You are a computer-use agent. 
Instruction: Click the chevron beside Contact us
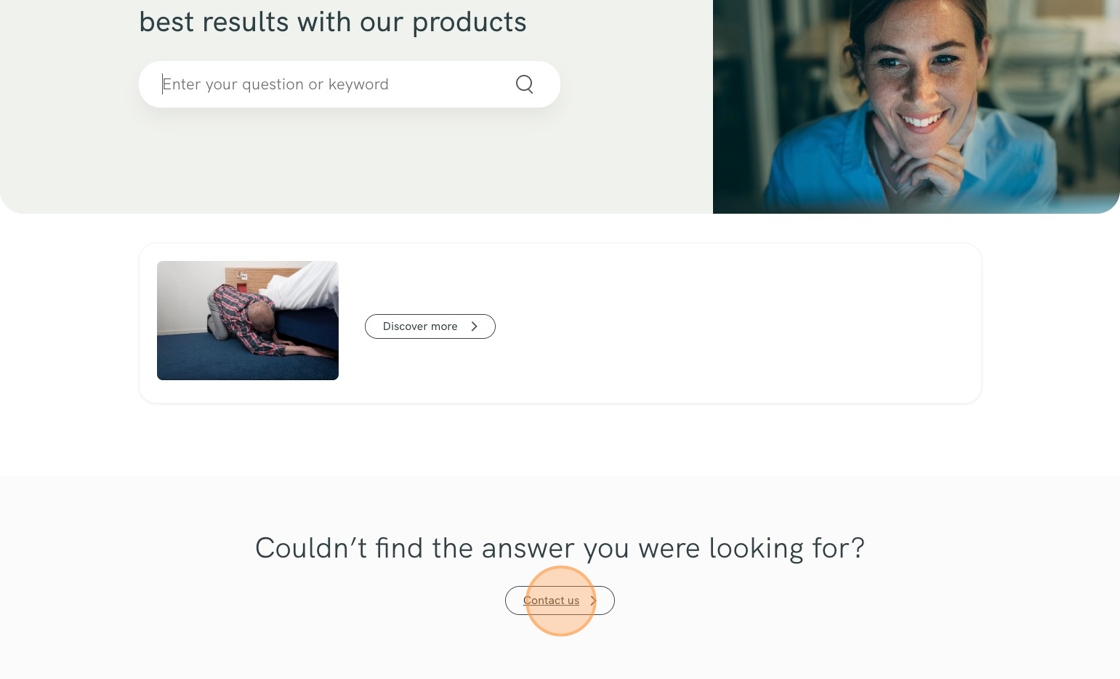593,601
